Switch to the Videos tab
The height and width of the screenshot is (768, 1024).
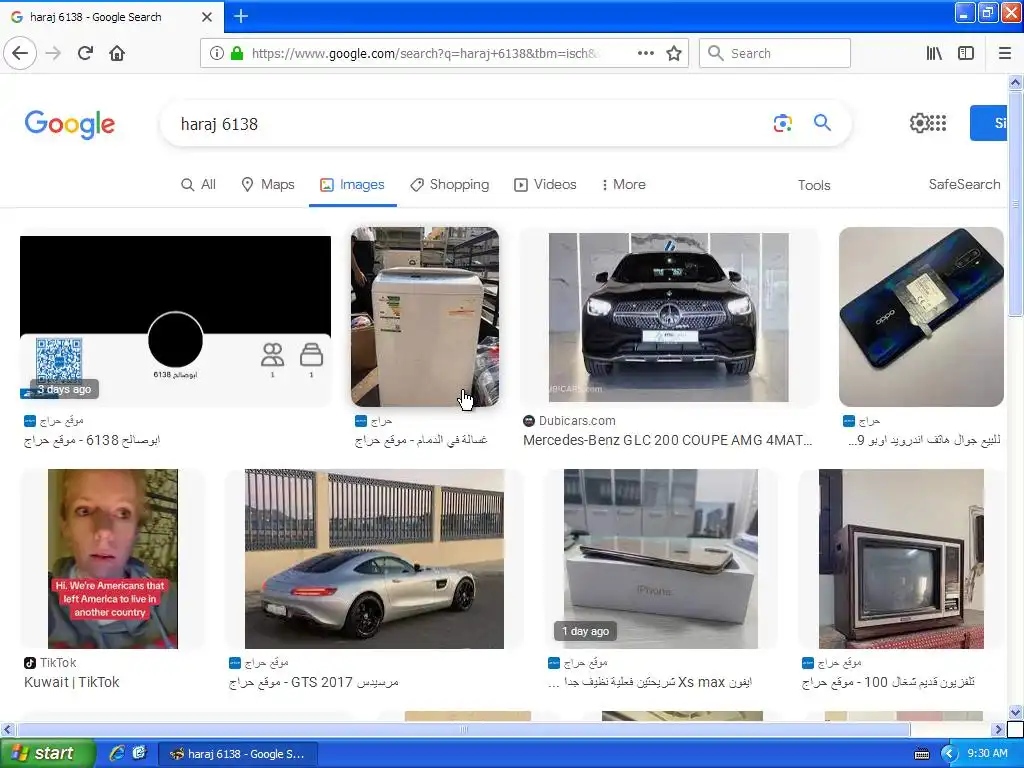tap(545, 185)
